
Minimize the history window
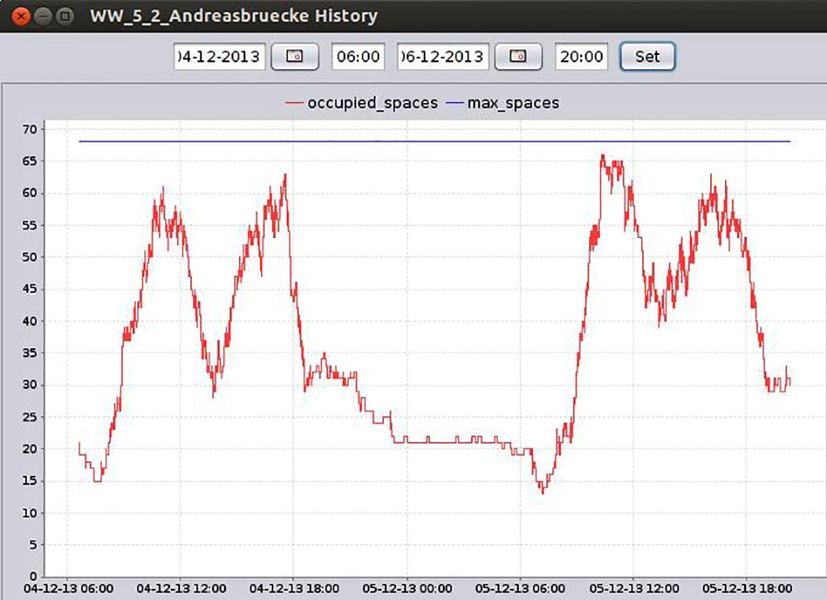[42, 16]
